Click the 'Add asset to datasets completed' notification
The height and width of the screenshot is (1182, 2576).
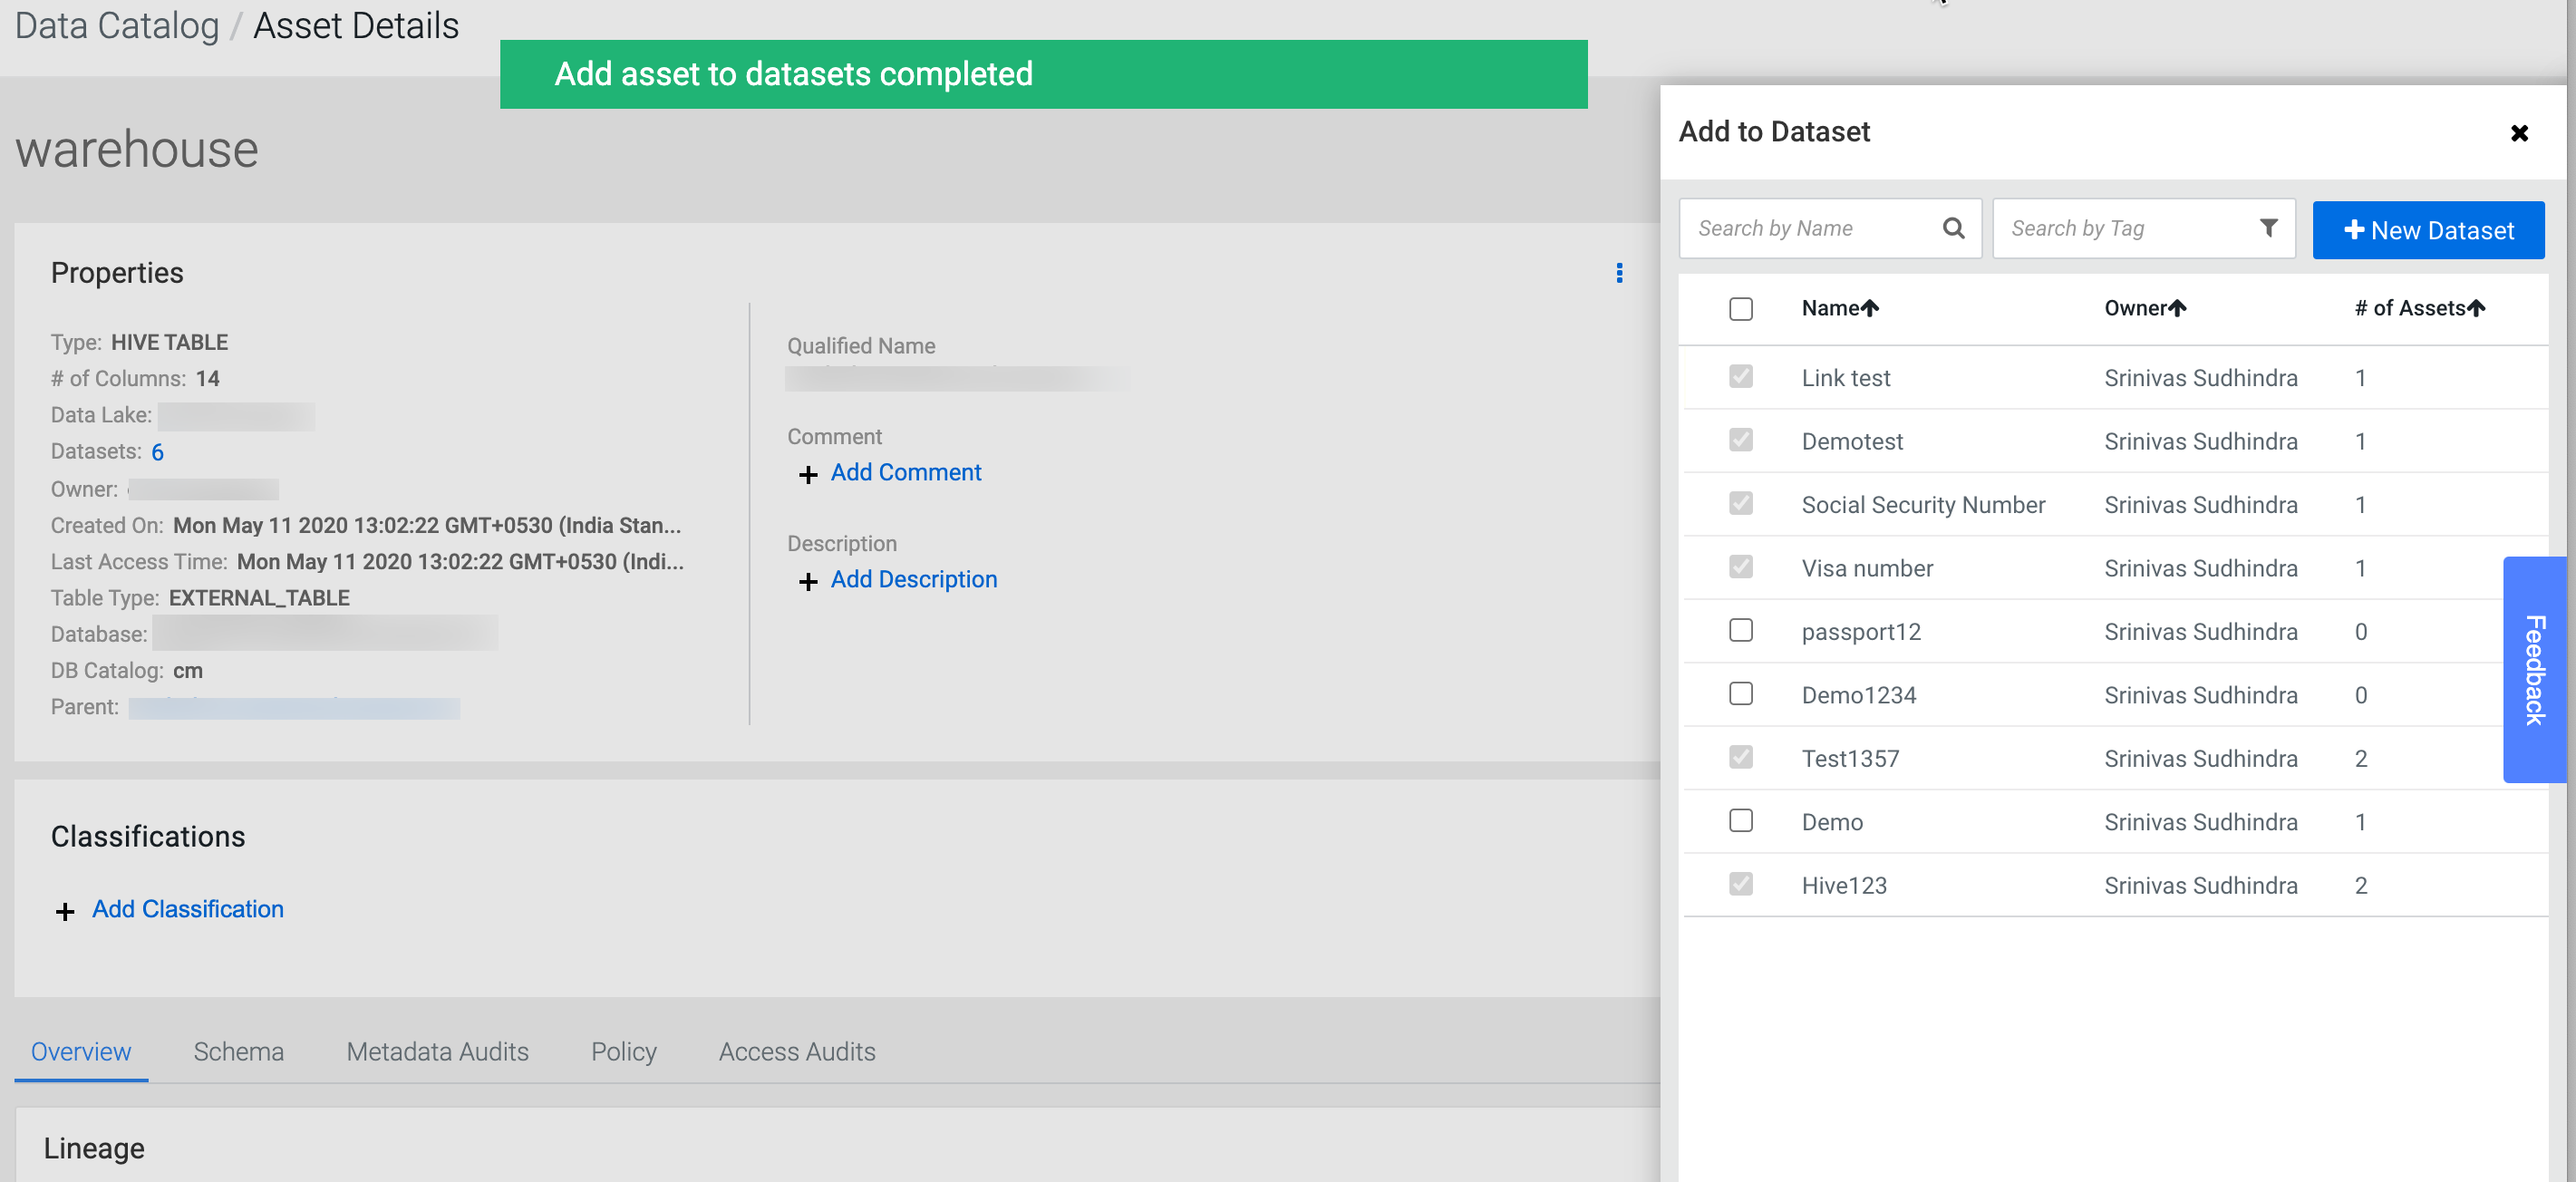[1043, 74]
